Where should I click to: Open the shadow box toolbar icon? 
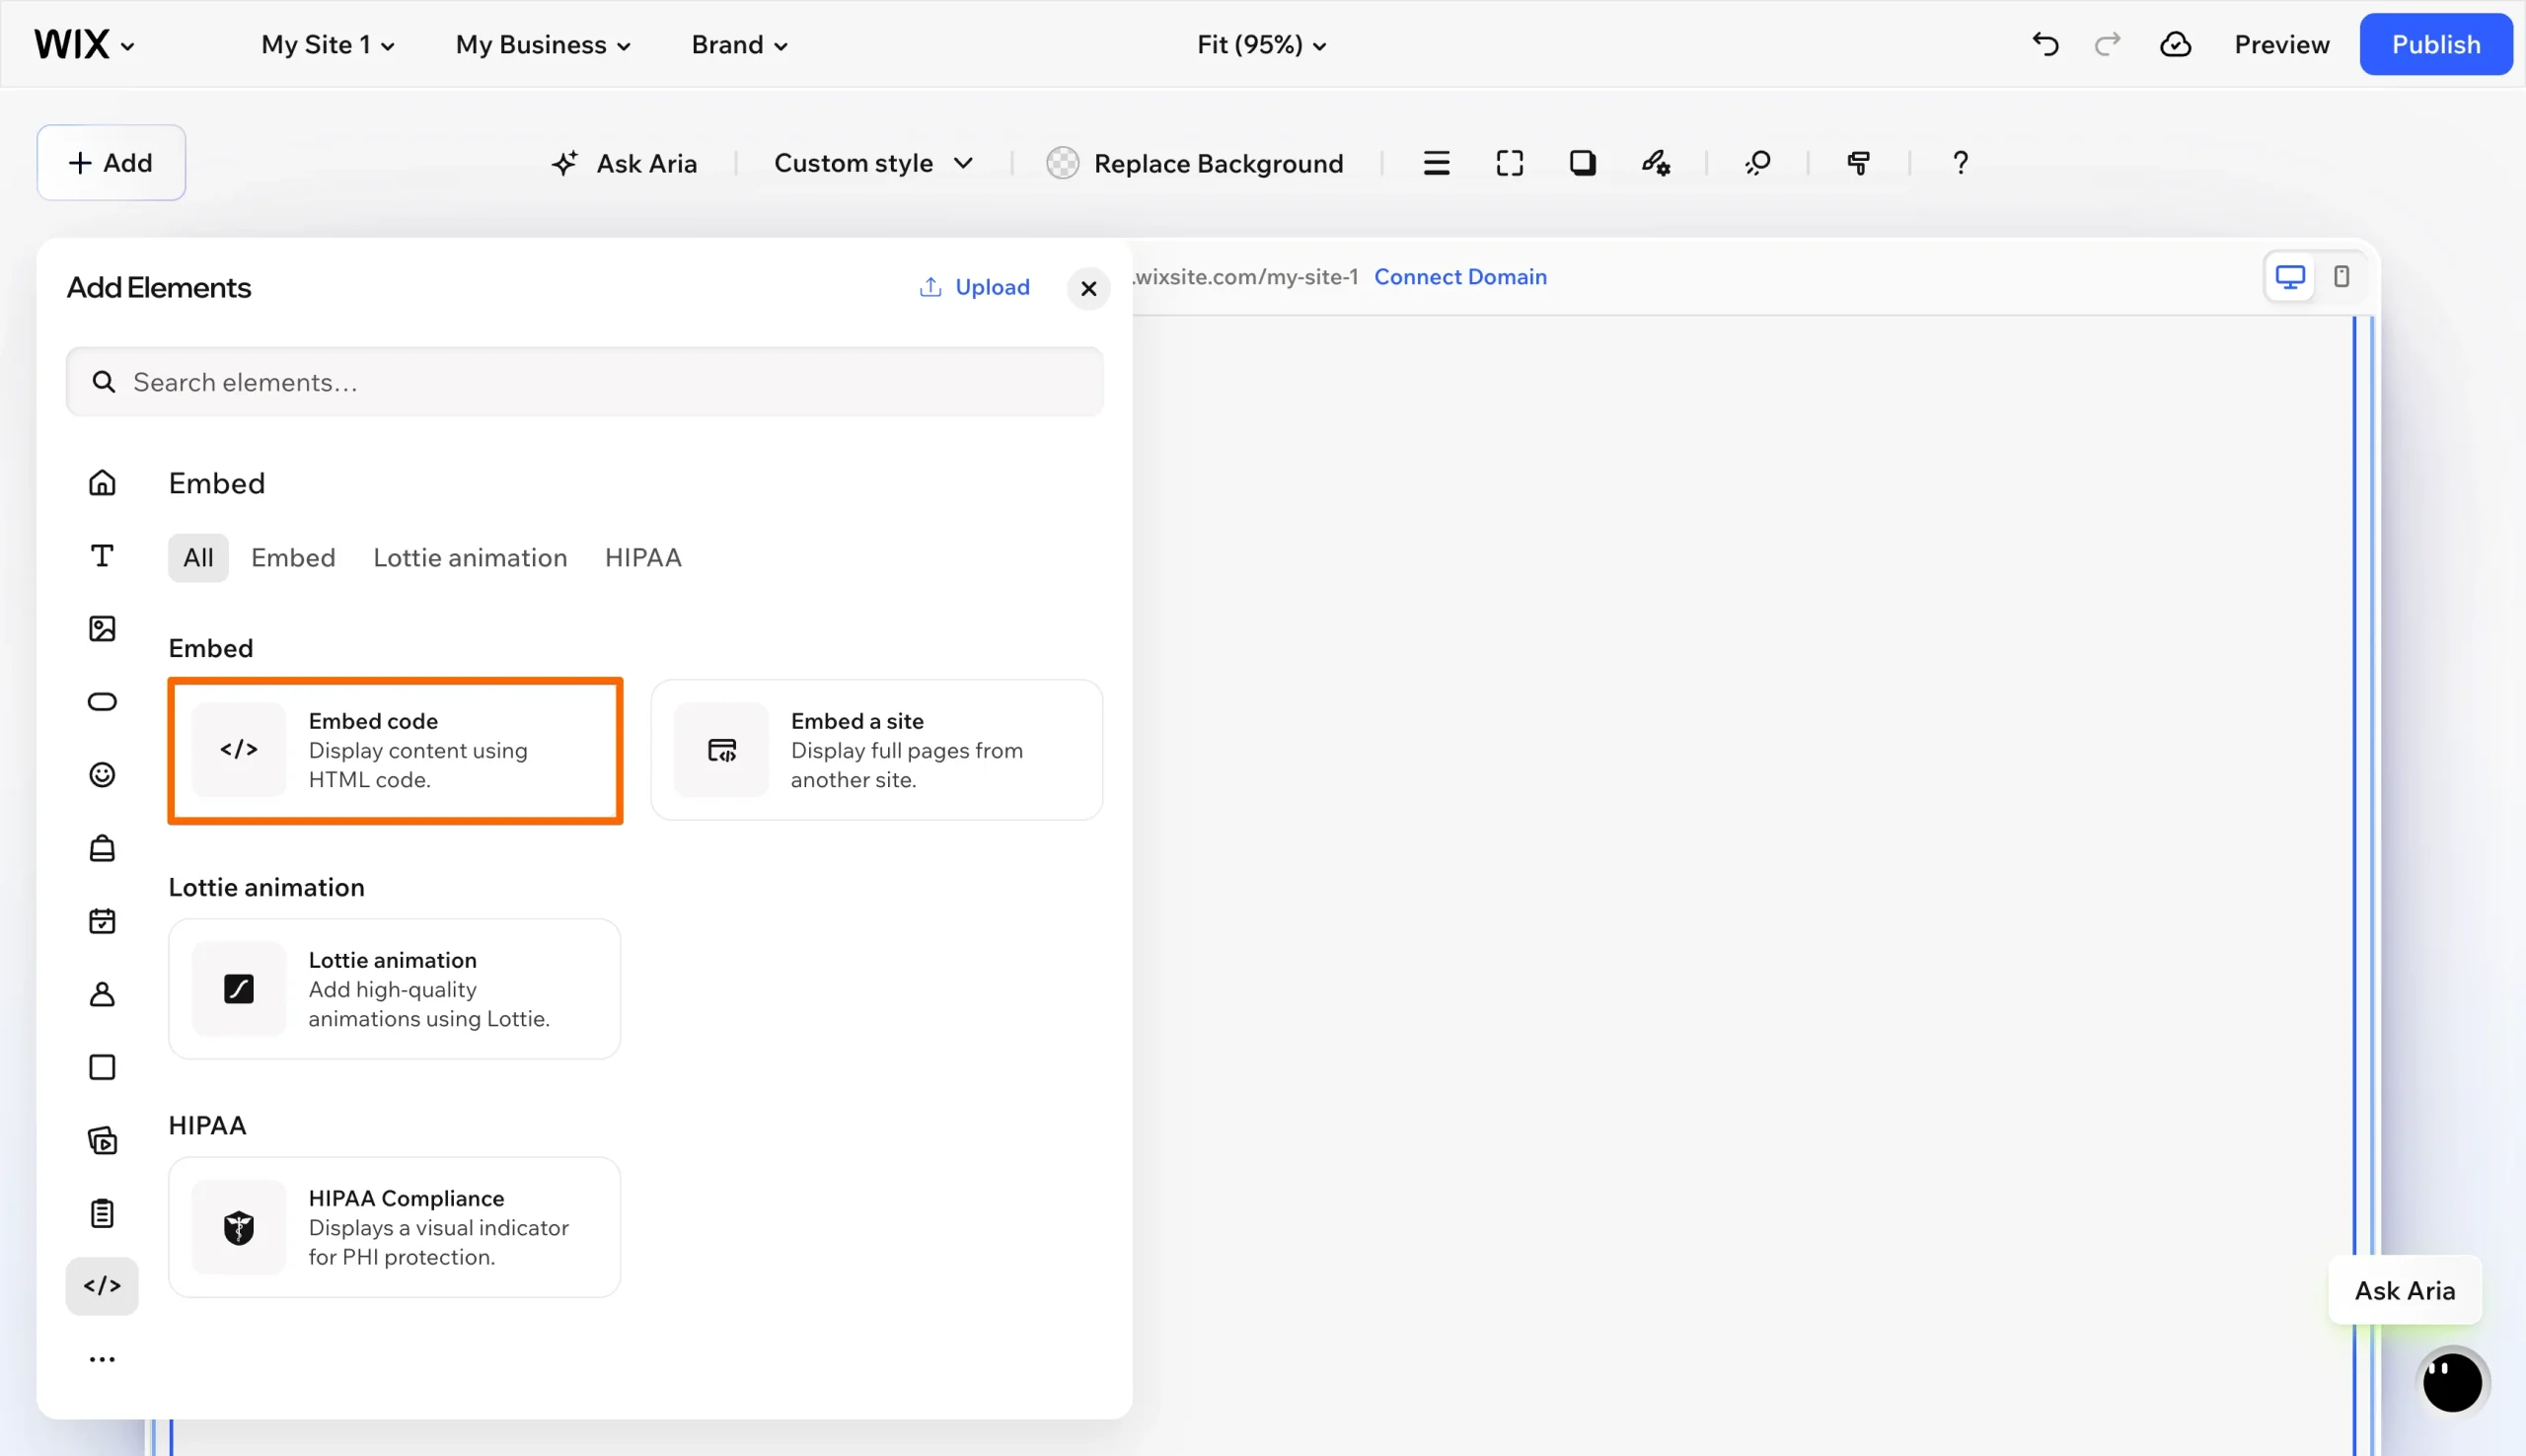[1582, 163]
